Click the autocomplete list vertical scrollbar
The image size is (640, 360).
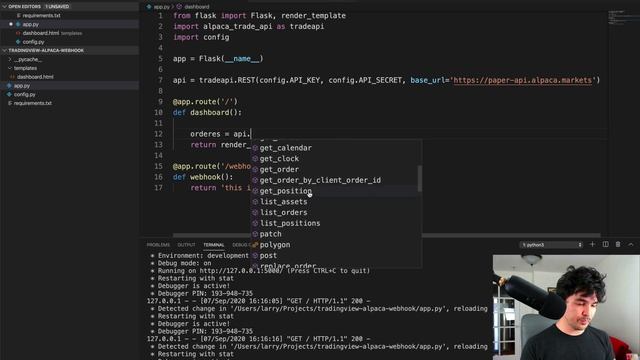click(x=420, y=178)
